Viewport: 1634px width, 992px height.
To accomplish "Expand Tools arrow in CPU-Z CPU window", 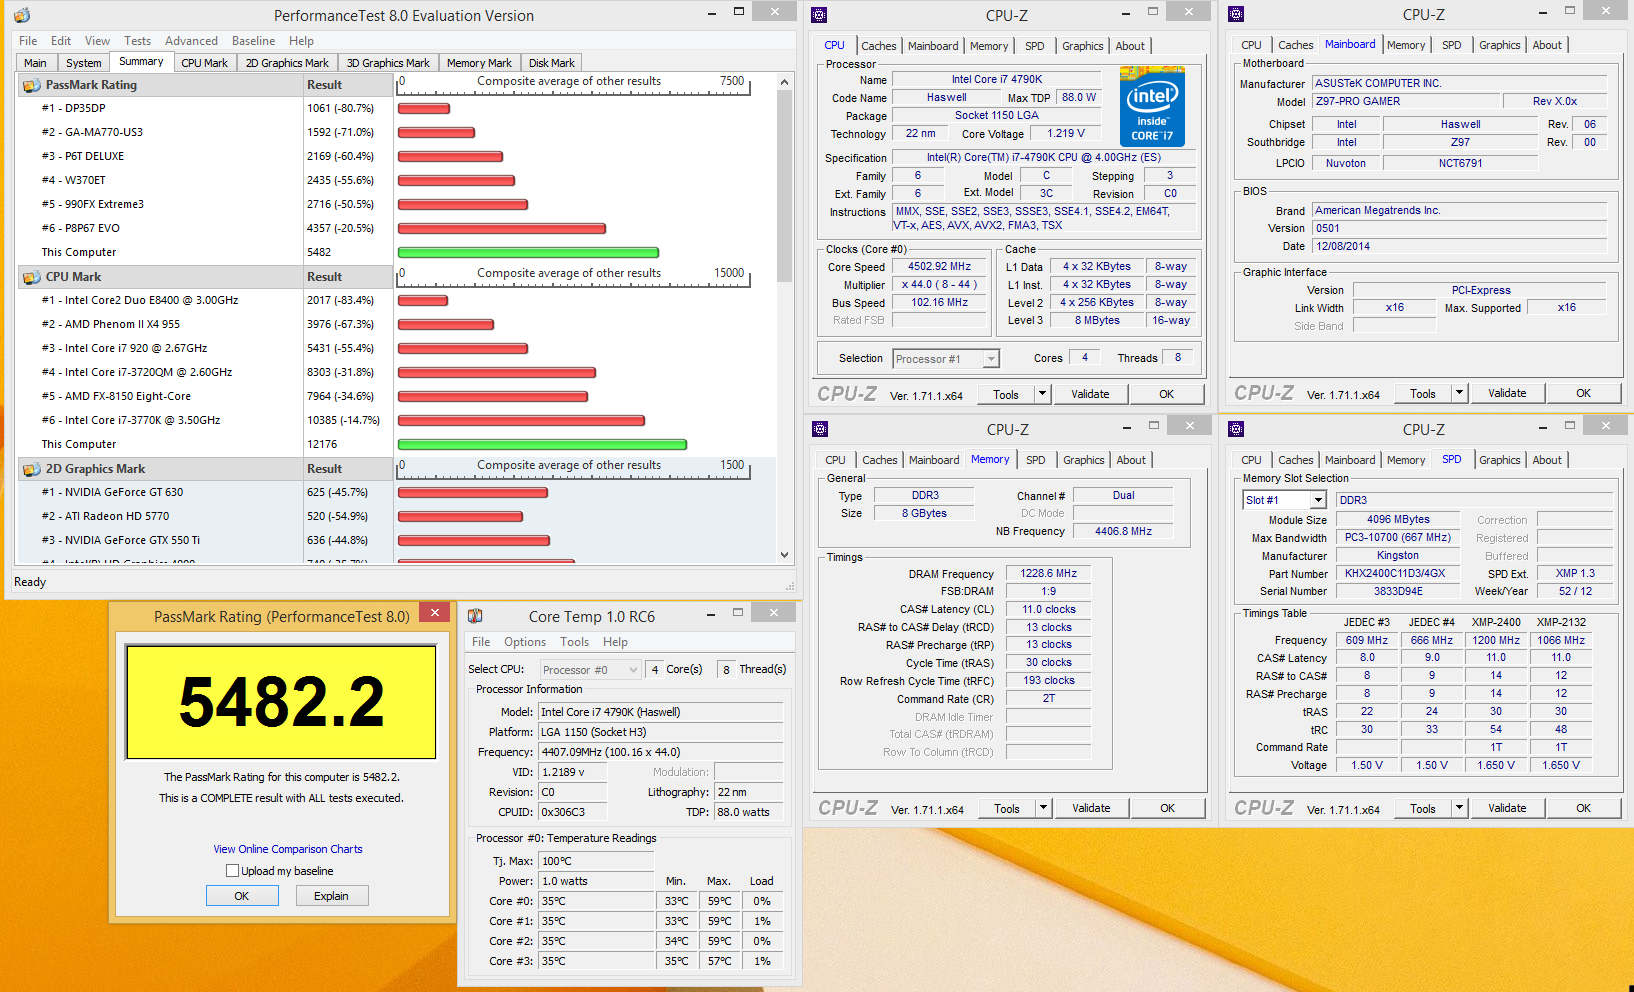I will (1042, 394).
